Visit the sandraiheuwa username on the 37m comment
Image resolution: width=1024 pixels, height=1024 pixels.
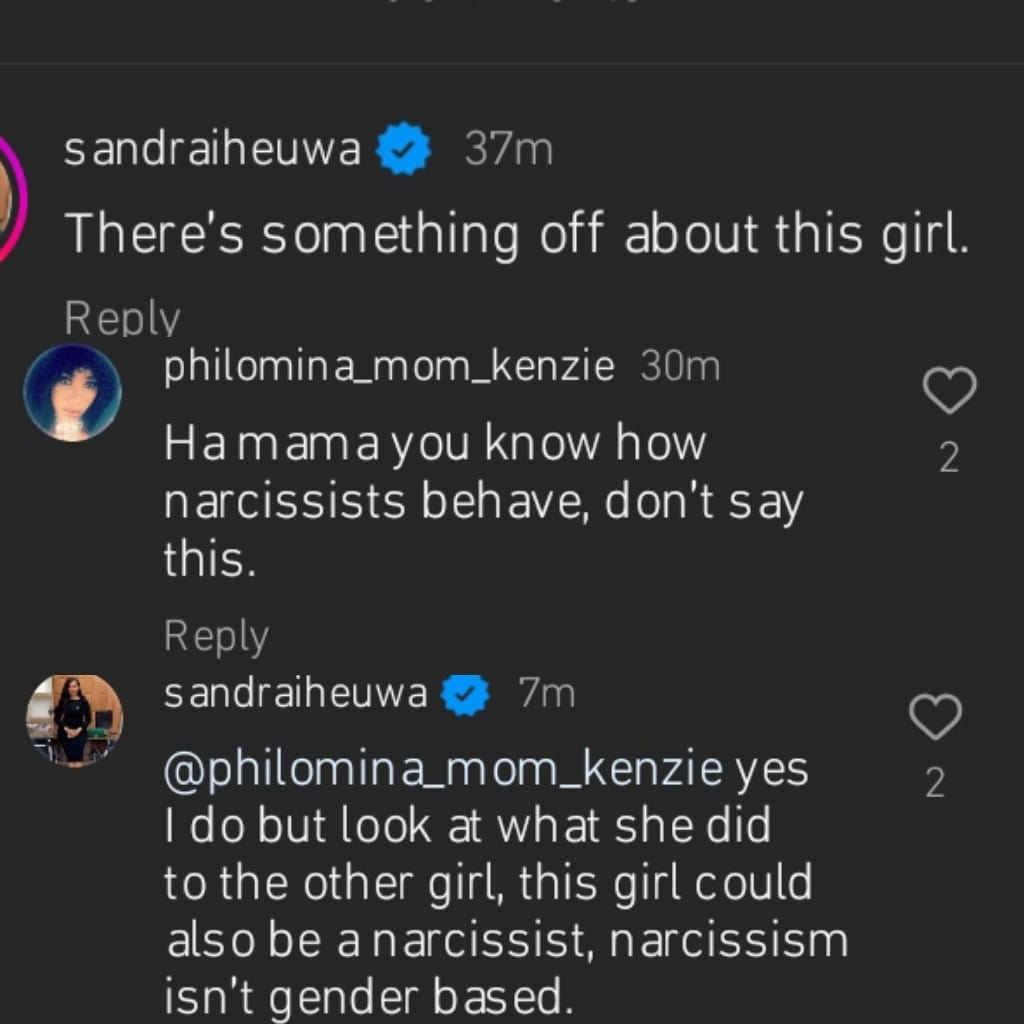[x=212, y=150]
